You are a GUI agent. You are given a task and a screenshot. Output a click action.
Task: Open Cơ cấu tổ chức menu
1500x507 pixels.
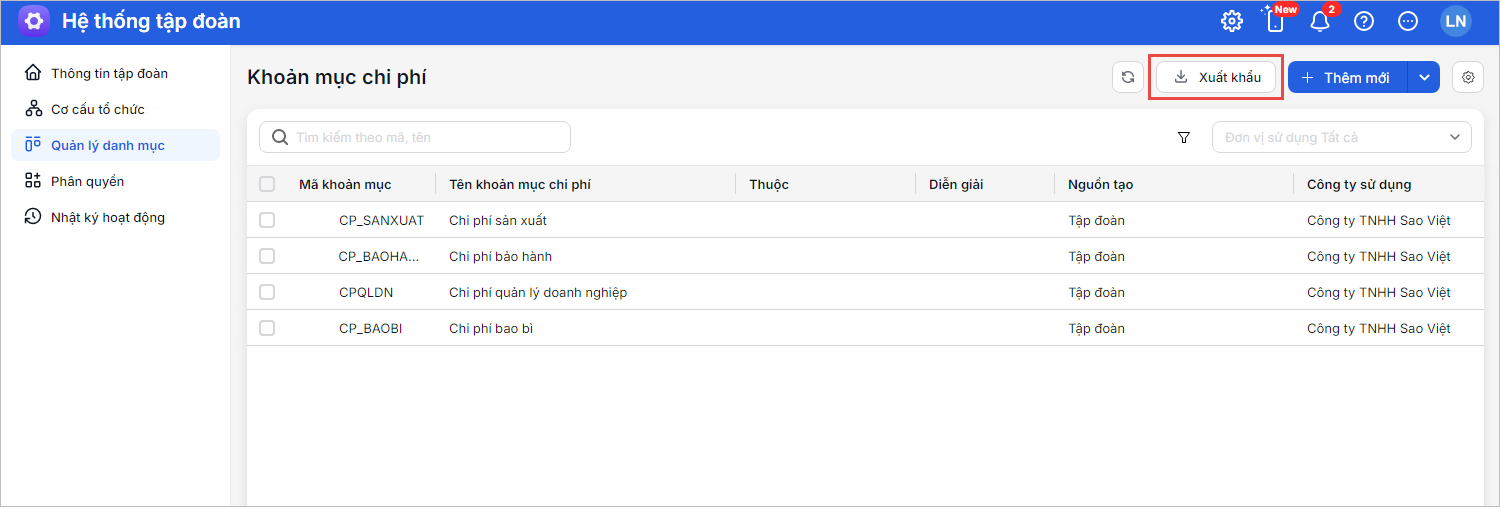point(98,109)
